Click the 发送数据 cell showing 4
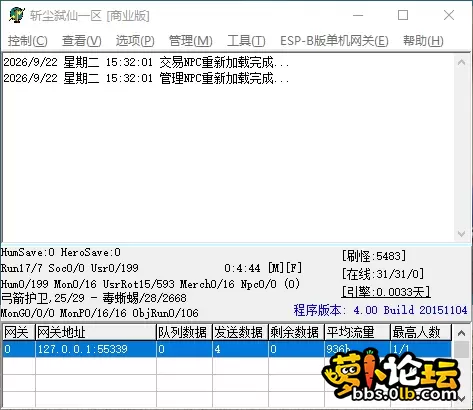 point(240,349)
